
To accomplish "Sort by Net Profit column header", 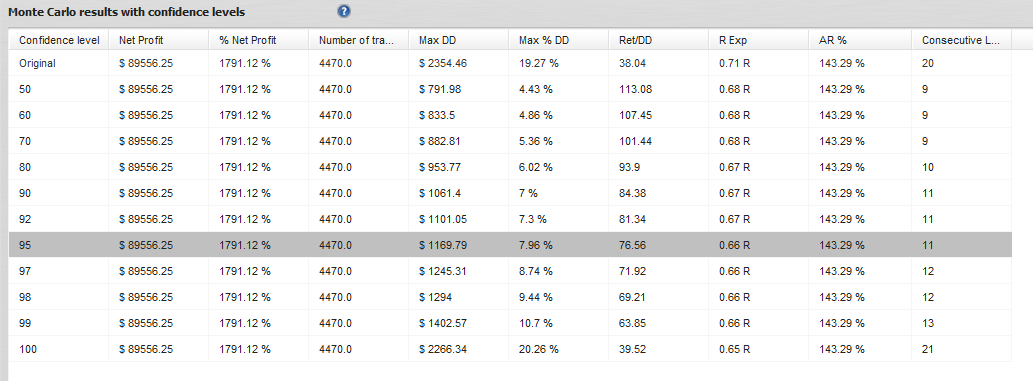I will (x=158, y=40).
